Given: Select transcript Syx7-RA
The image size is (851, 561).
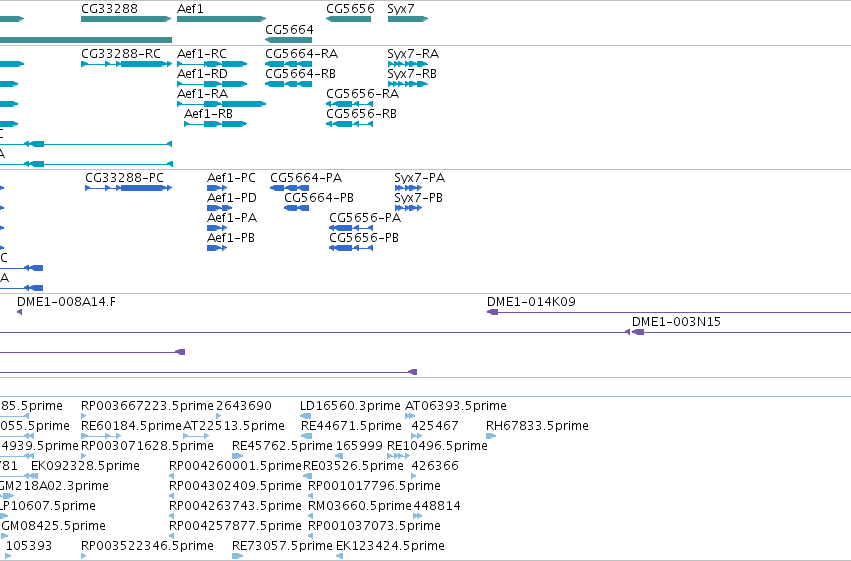Looking at the screenshot, I should pos(408,64).
